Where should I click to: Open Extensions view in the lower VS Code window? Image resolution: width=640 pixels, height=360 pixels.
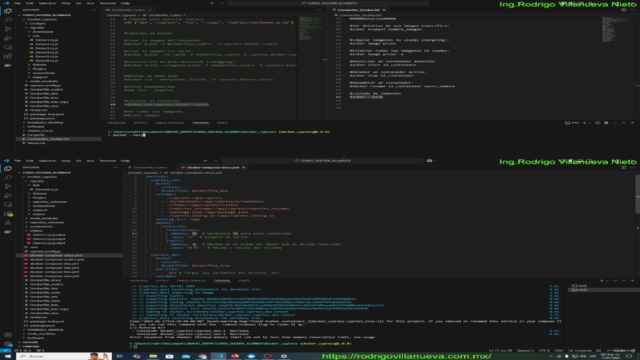7,213
